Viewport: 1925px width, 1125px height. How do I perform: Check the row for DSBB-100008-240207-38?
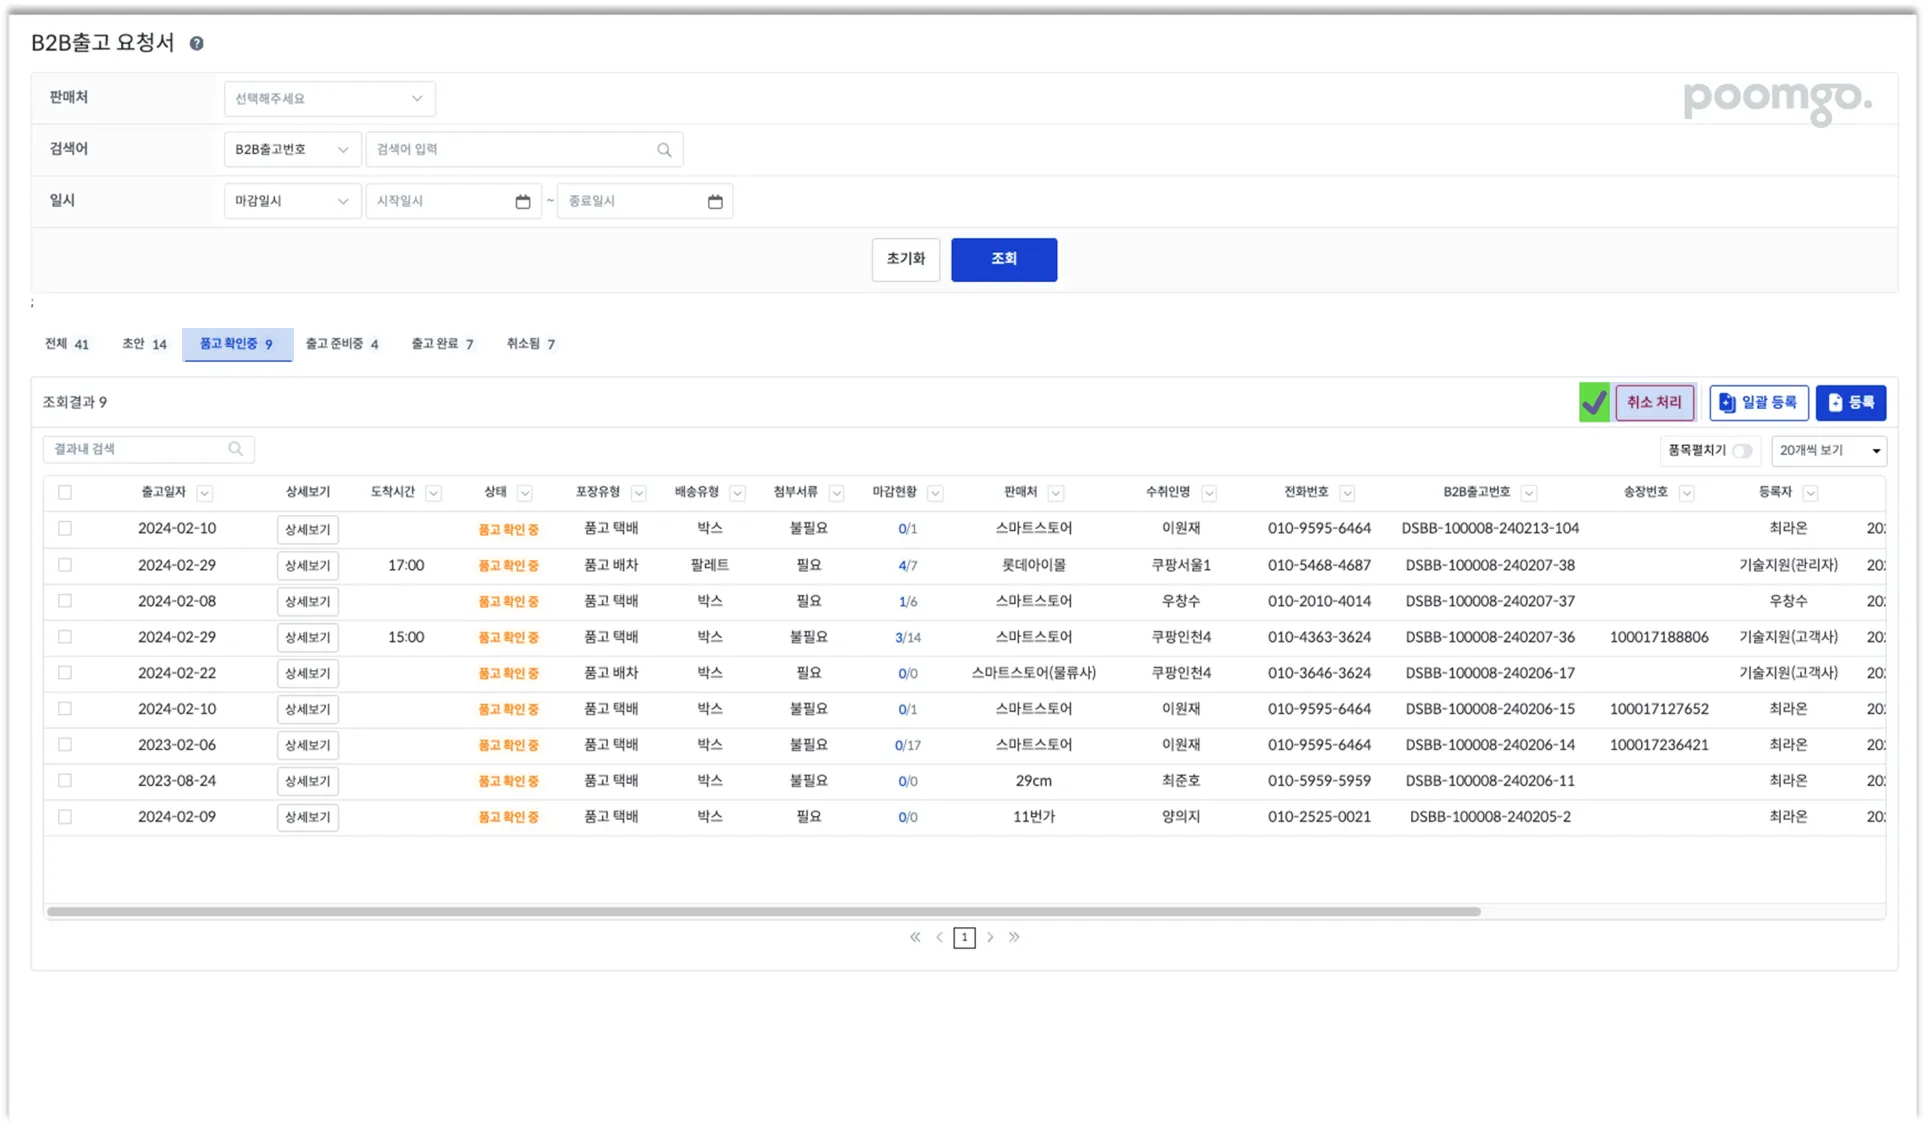click(65, 565)
